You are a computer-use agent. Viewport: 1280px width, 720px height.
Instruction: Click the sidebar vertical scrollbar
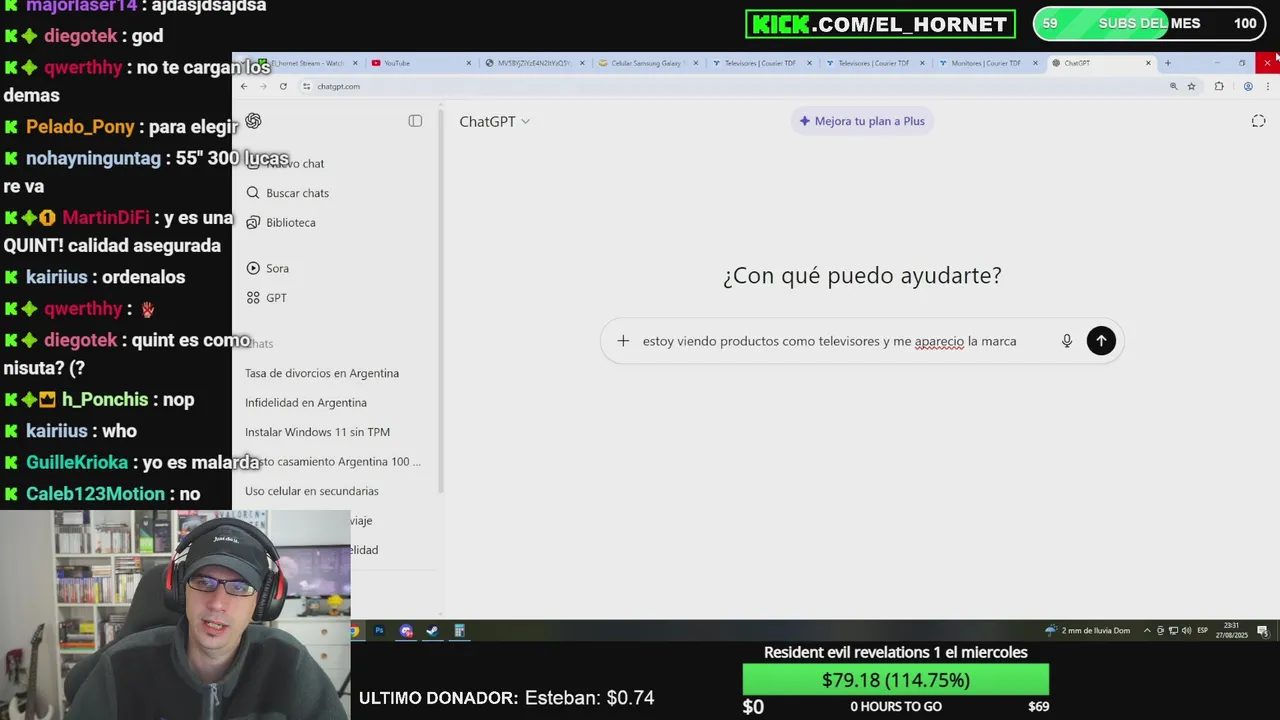click(x=440, y=300)
